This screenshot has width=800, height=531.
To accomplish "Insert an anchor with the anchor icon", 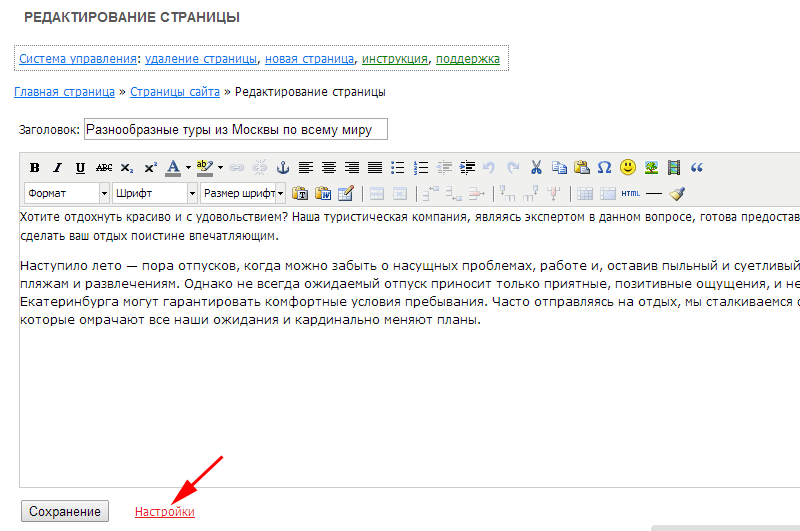I will click(x=282, y=168).
